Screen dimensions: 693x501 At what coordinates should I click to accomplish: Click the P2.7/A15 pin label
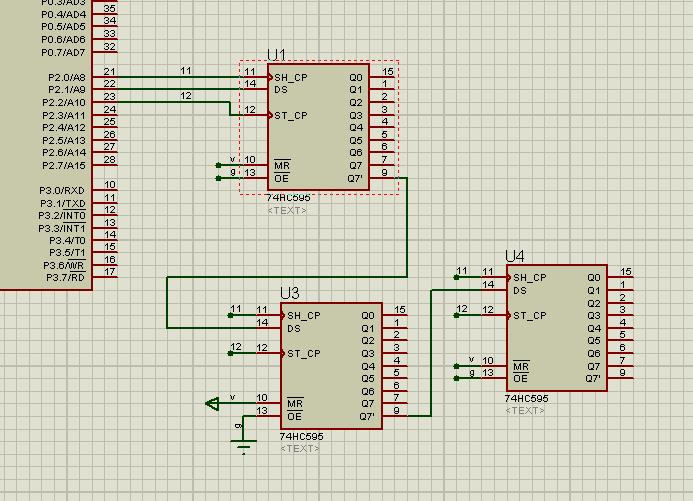[x=64, y=166]
